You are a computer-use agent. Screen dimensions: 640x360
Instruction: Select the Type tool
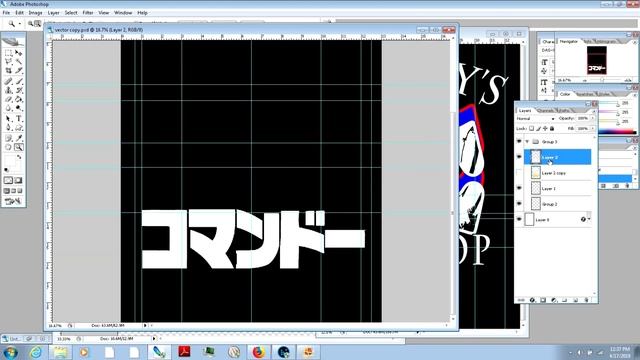(x=18, y=119)
